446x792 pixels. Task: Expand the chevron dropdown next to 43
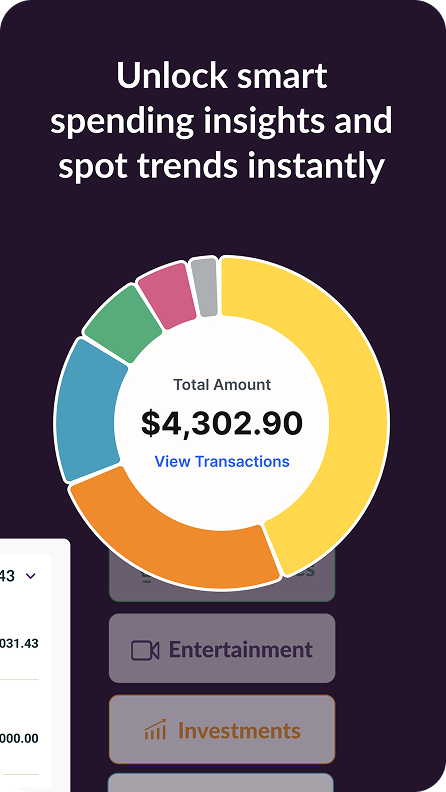click(30, 576)
